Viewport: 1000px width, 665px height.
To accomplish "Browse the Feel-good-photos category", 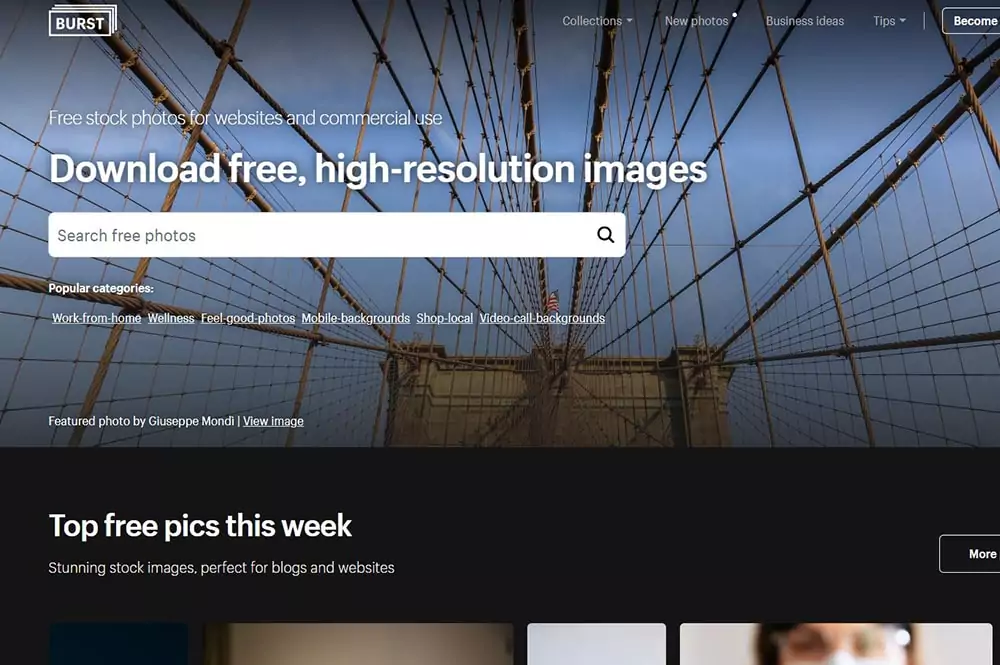I will point(248,318).
